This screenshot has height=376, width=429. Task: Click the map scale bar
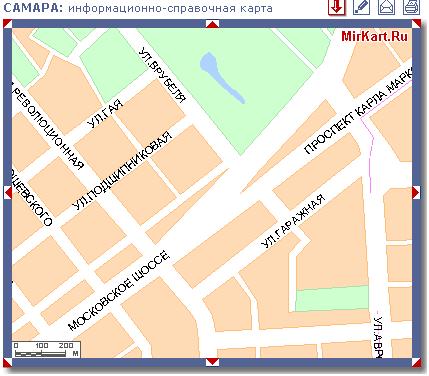46,350
